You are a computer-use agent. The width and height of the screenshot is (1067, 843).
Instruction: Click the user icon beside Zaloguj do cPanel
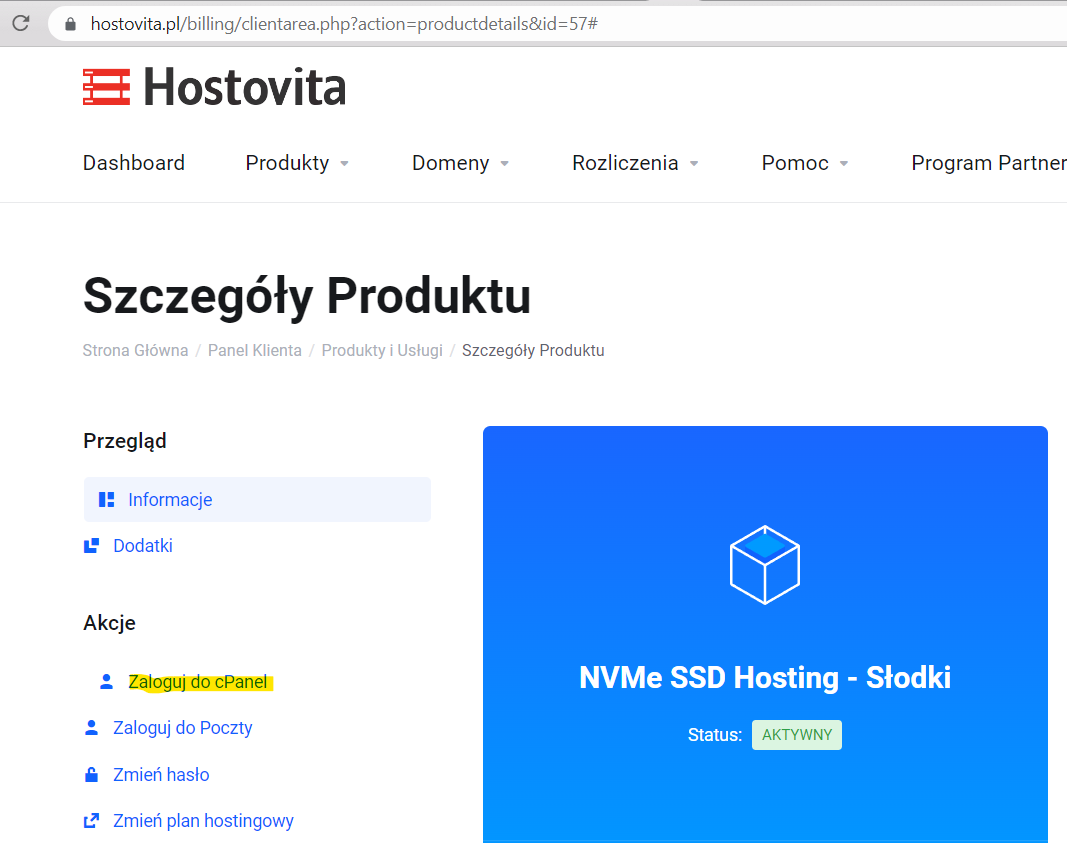click(x=106, y=682)
